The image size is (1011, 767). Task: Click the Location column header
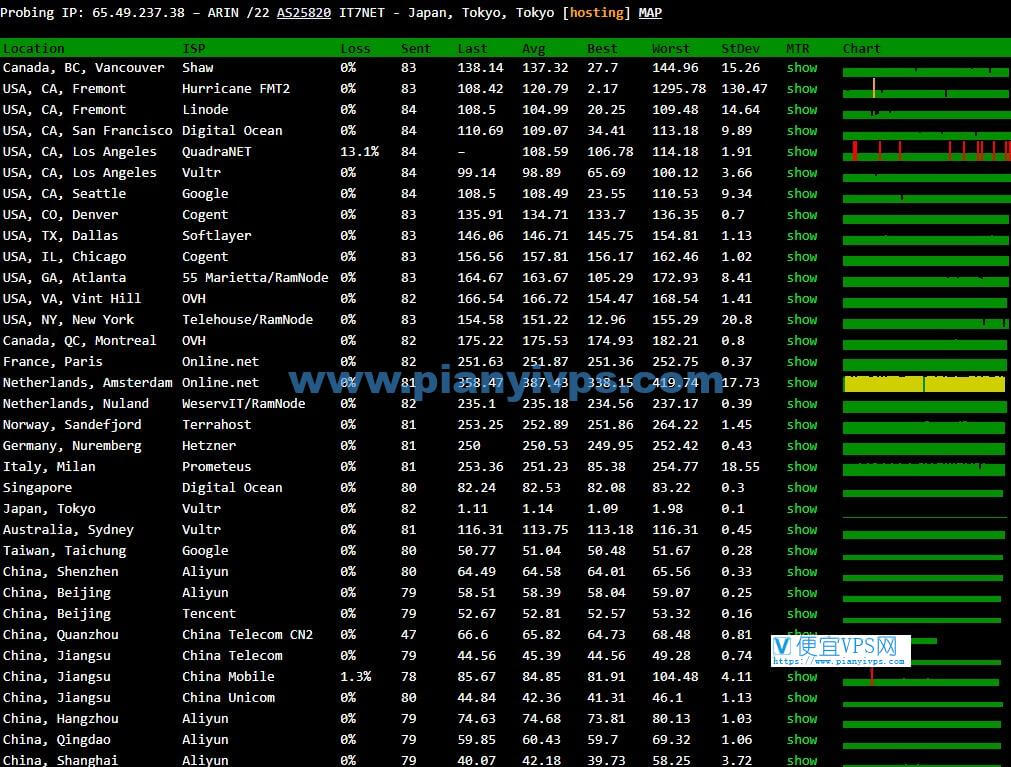pyautogui.click(x=34, y=48)
